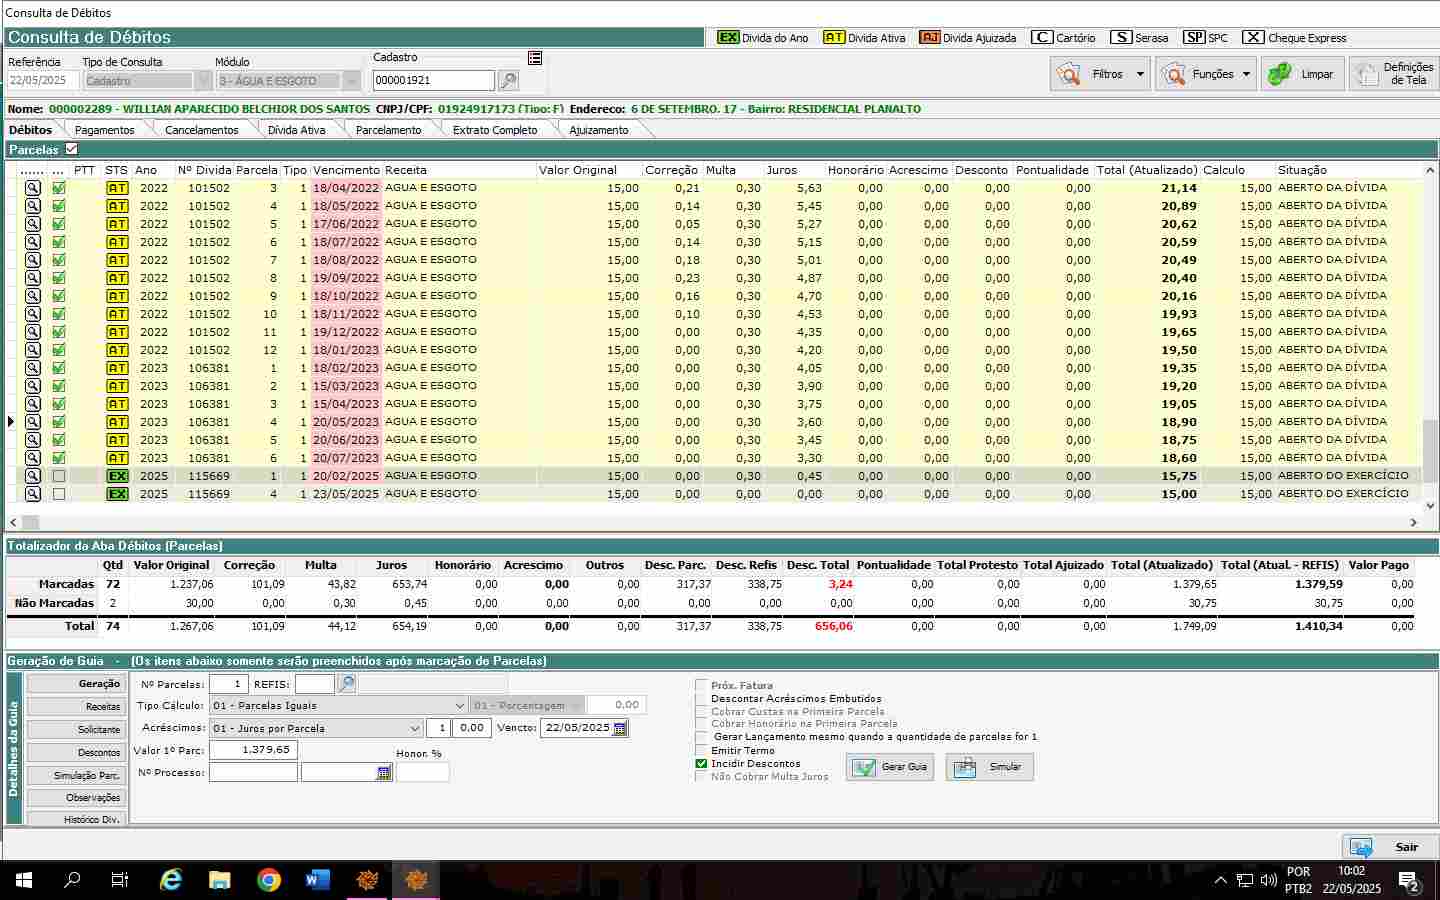Open the Acréscimos Juros por Parcela dropdown
The height and width of the screenshot is (900, 1440).
click(414, 729)
